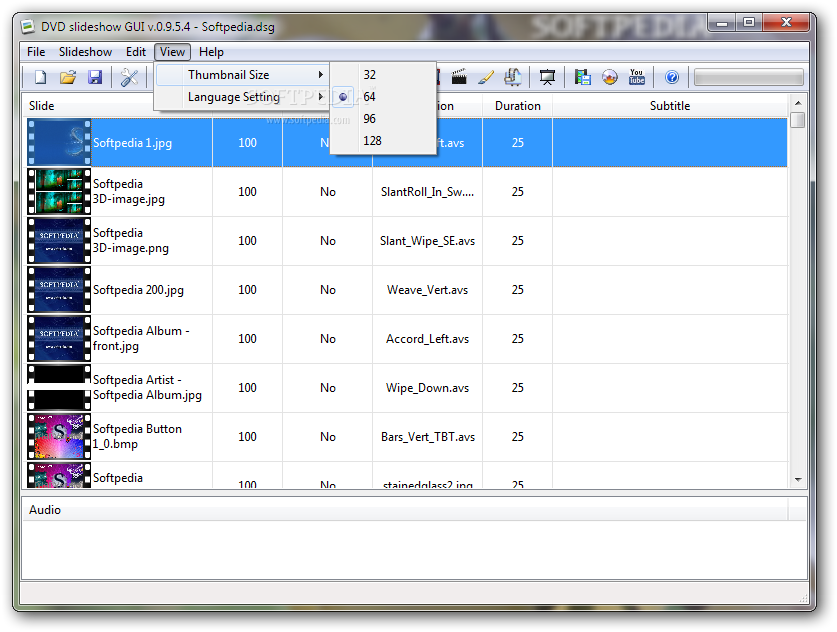Select thumbnail size 64 radio option
837x632 pixels.
tap(343, 97)
